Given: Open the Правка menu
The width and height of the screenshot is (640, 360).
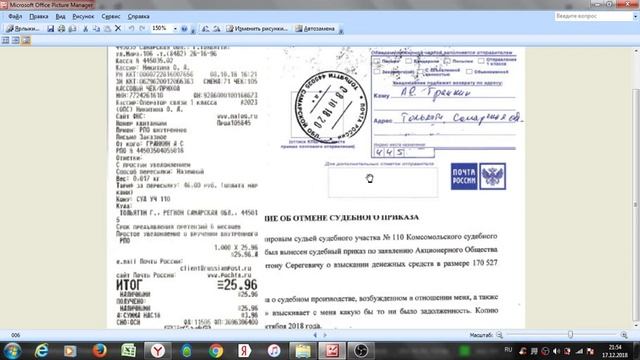Looking at the screenshot, I should pyautogui.click(x=39, y=17).
